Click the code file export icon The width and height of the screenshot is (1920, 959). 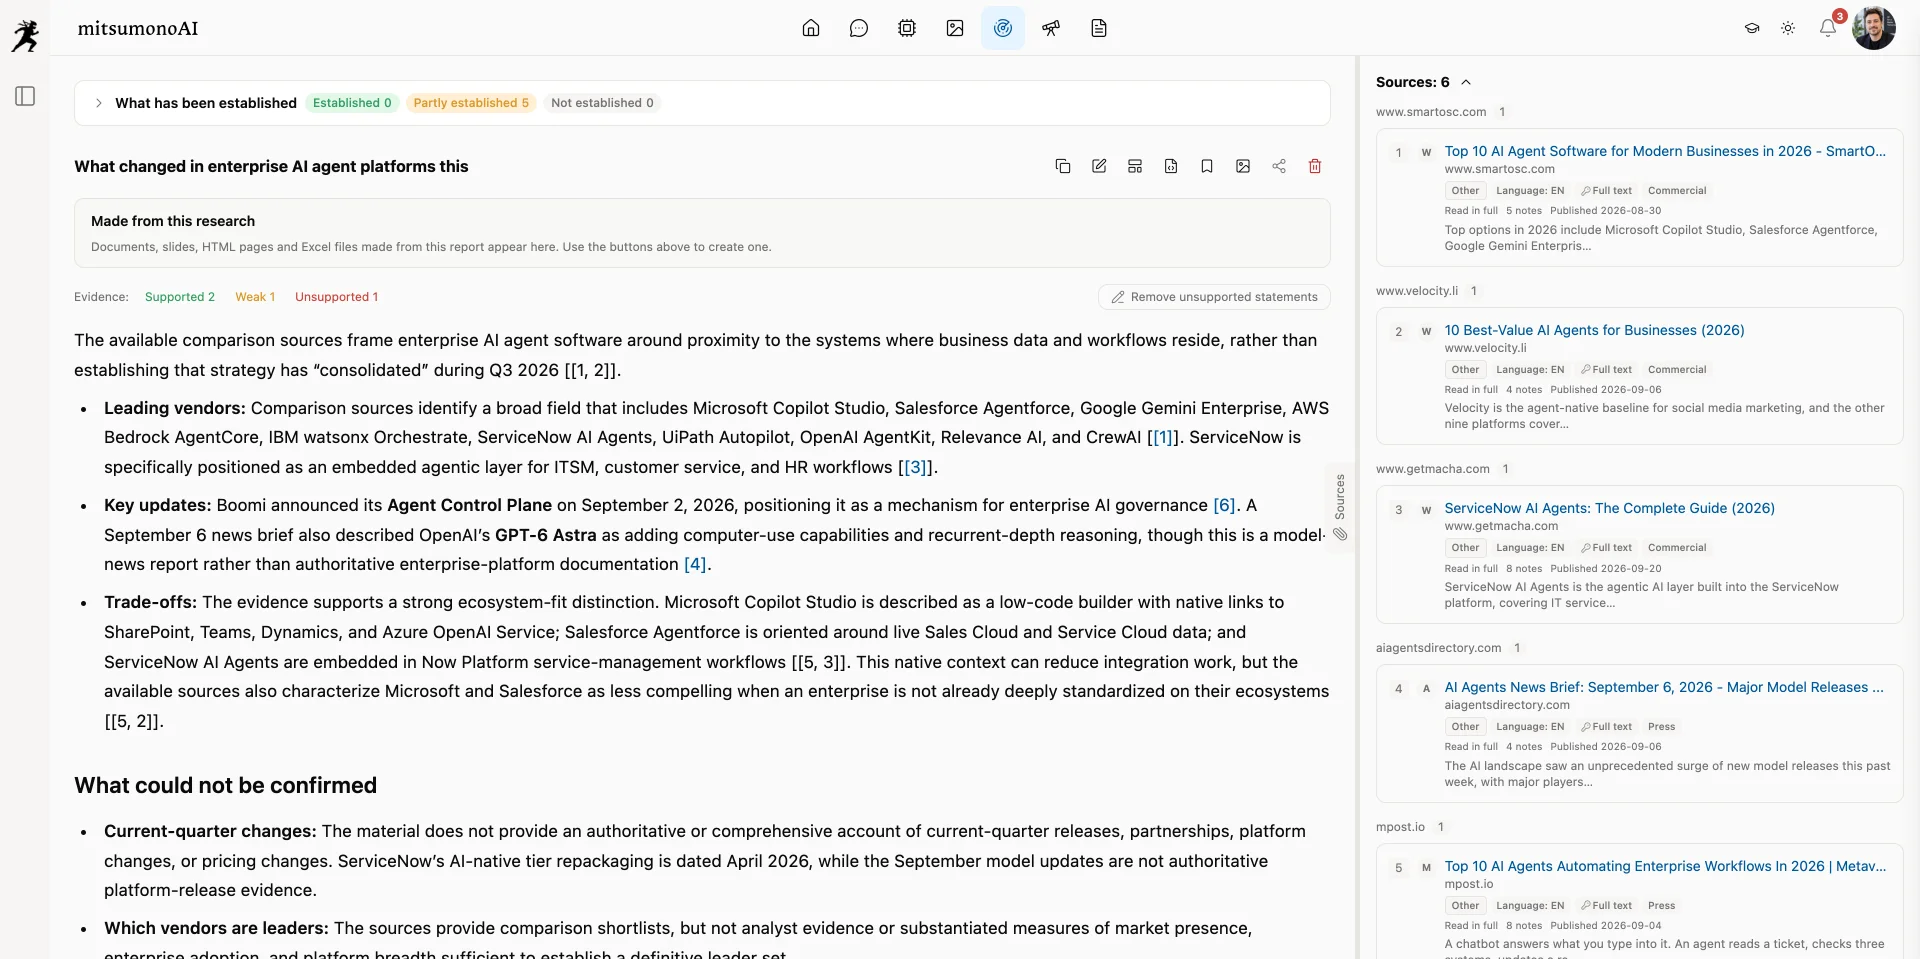(x=1171, y=166)
